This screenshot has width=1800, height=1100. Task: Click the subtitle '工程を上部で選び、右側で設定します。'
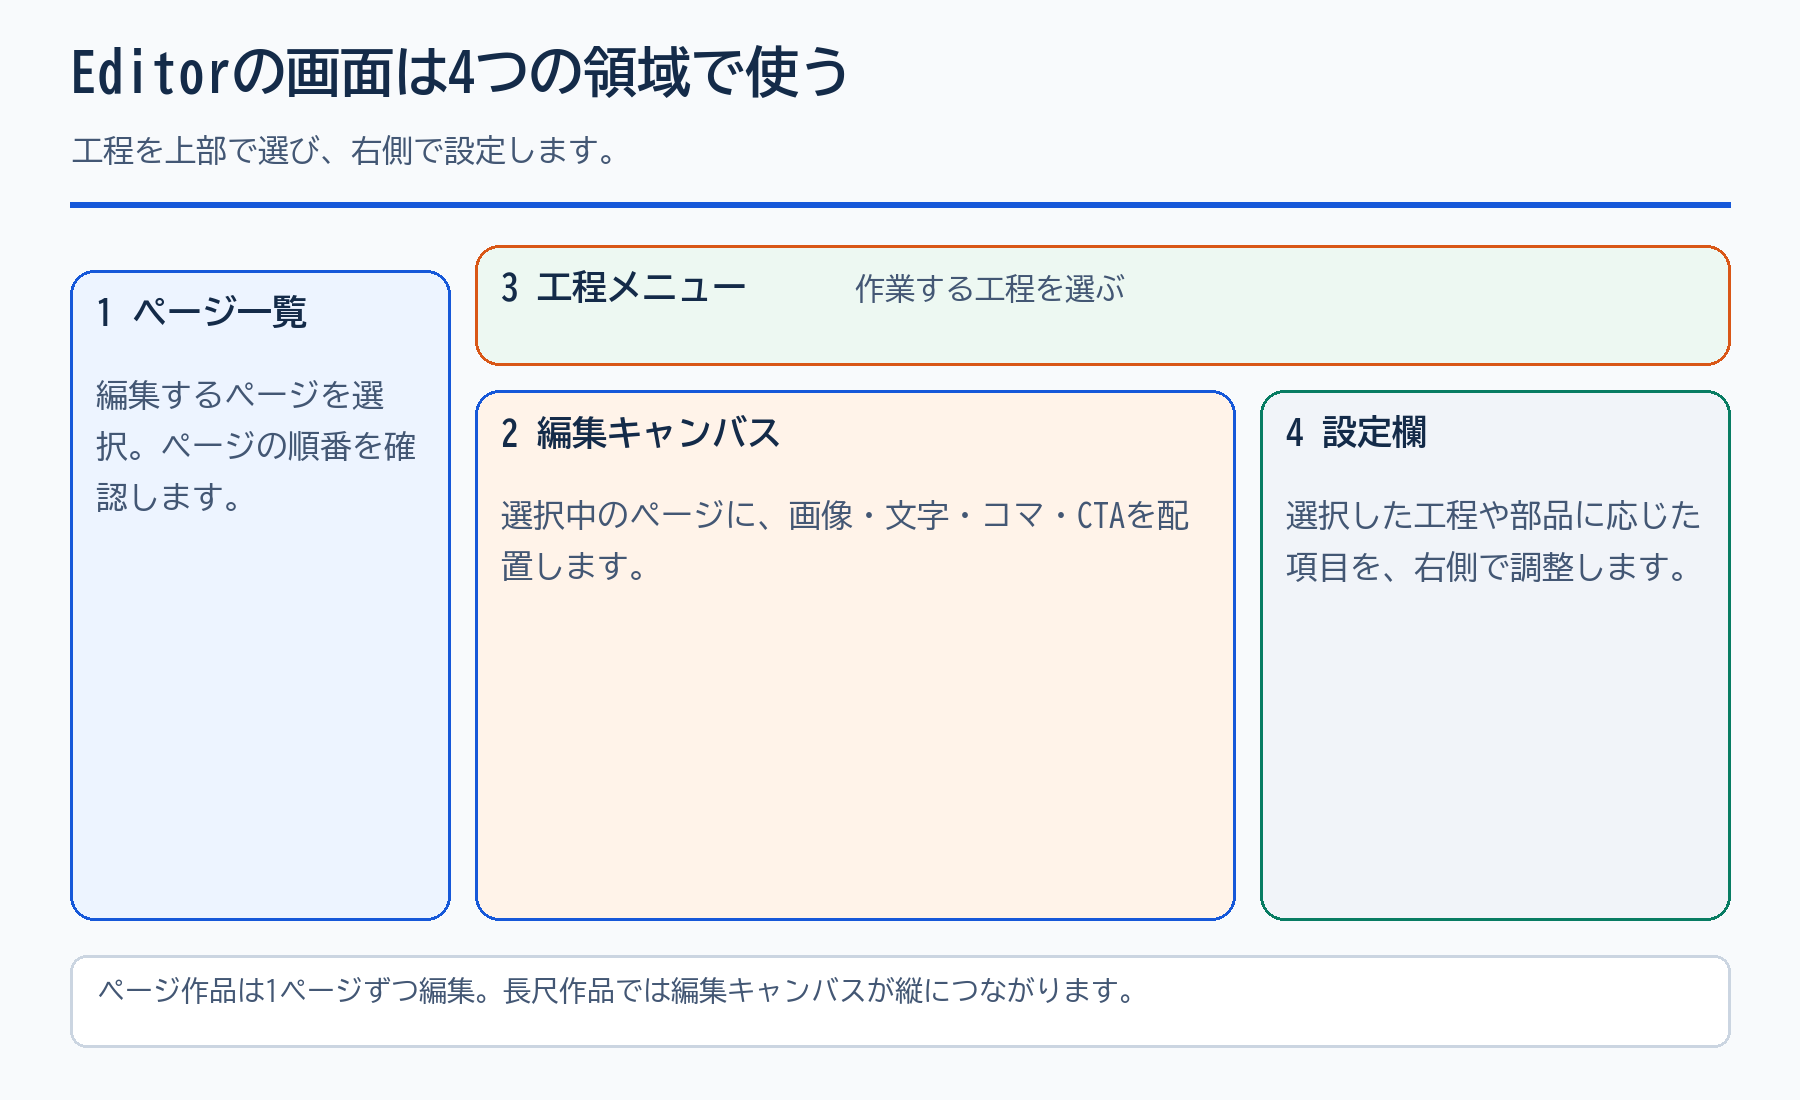[347, 151]
